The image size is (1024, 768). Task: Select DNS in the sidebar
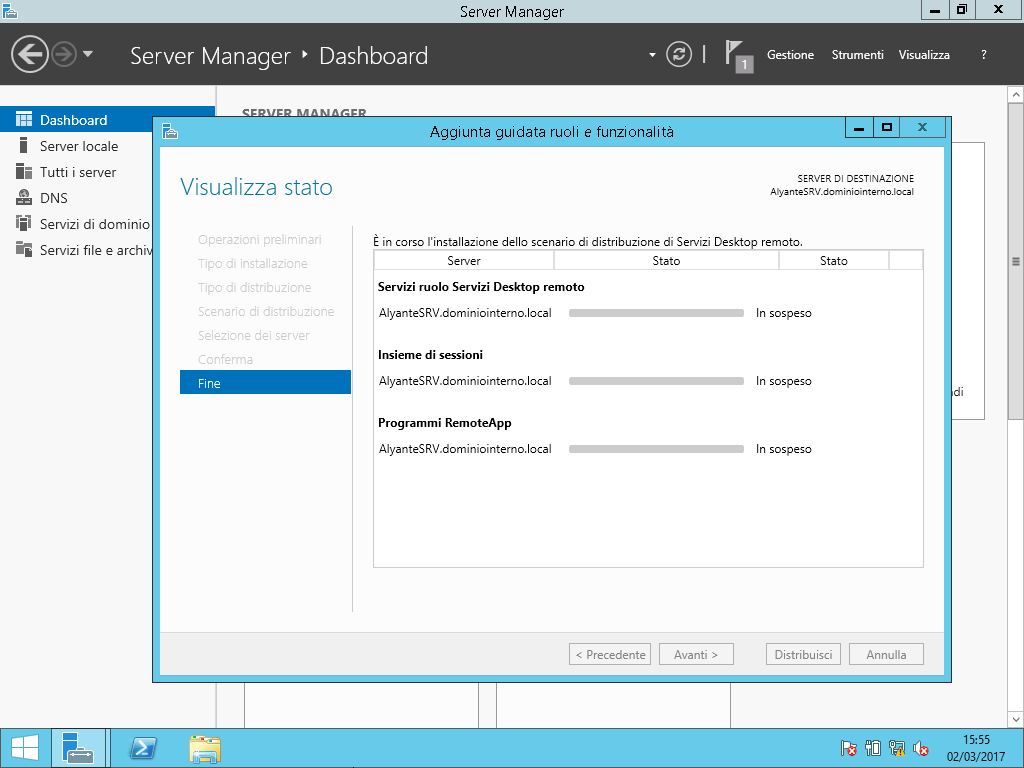click(x=54, y=198)
